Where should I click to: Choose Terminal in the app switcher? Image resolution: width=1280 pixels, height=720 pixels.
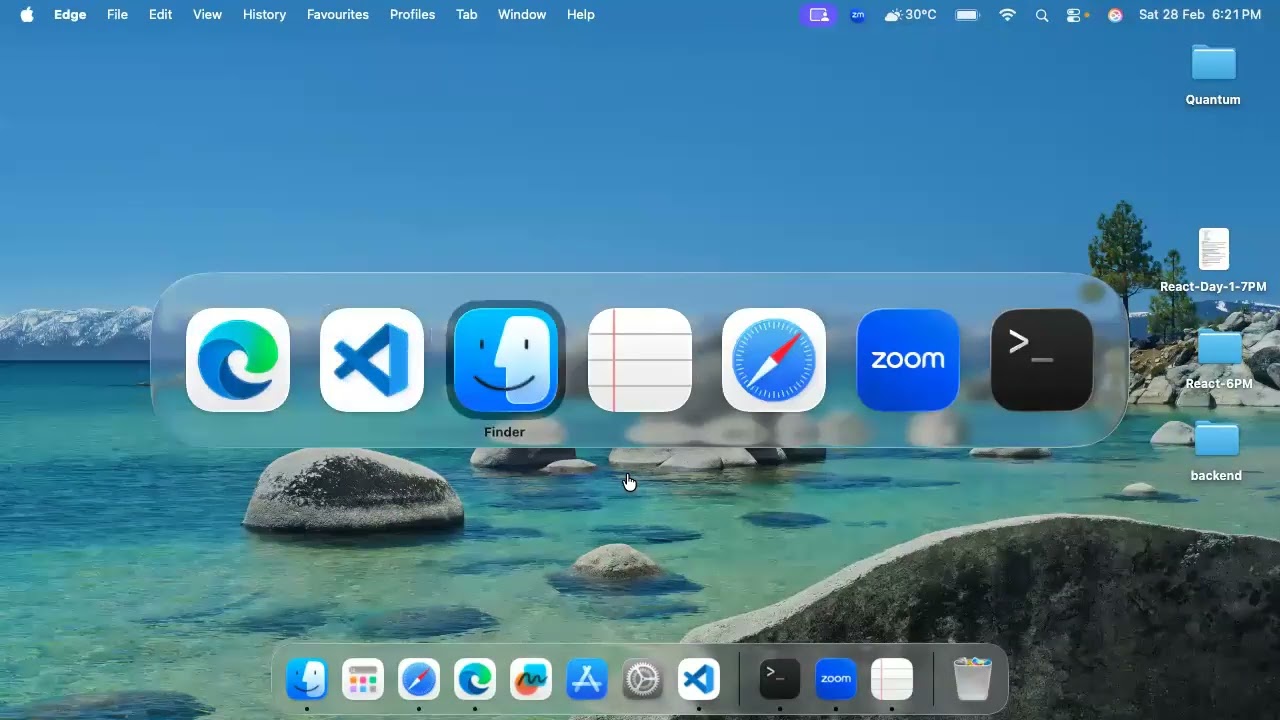coord(1042,360)
